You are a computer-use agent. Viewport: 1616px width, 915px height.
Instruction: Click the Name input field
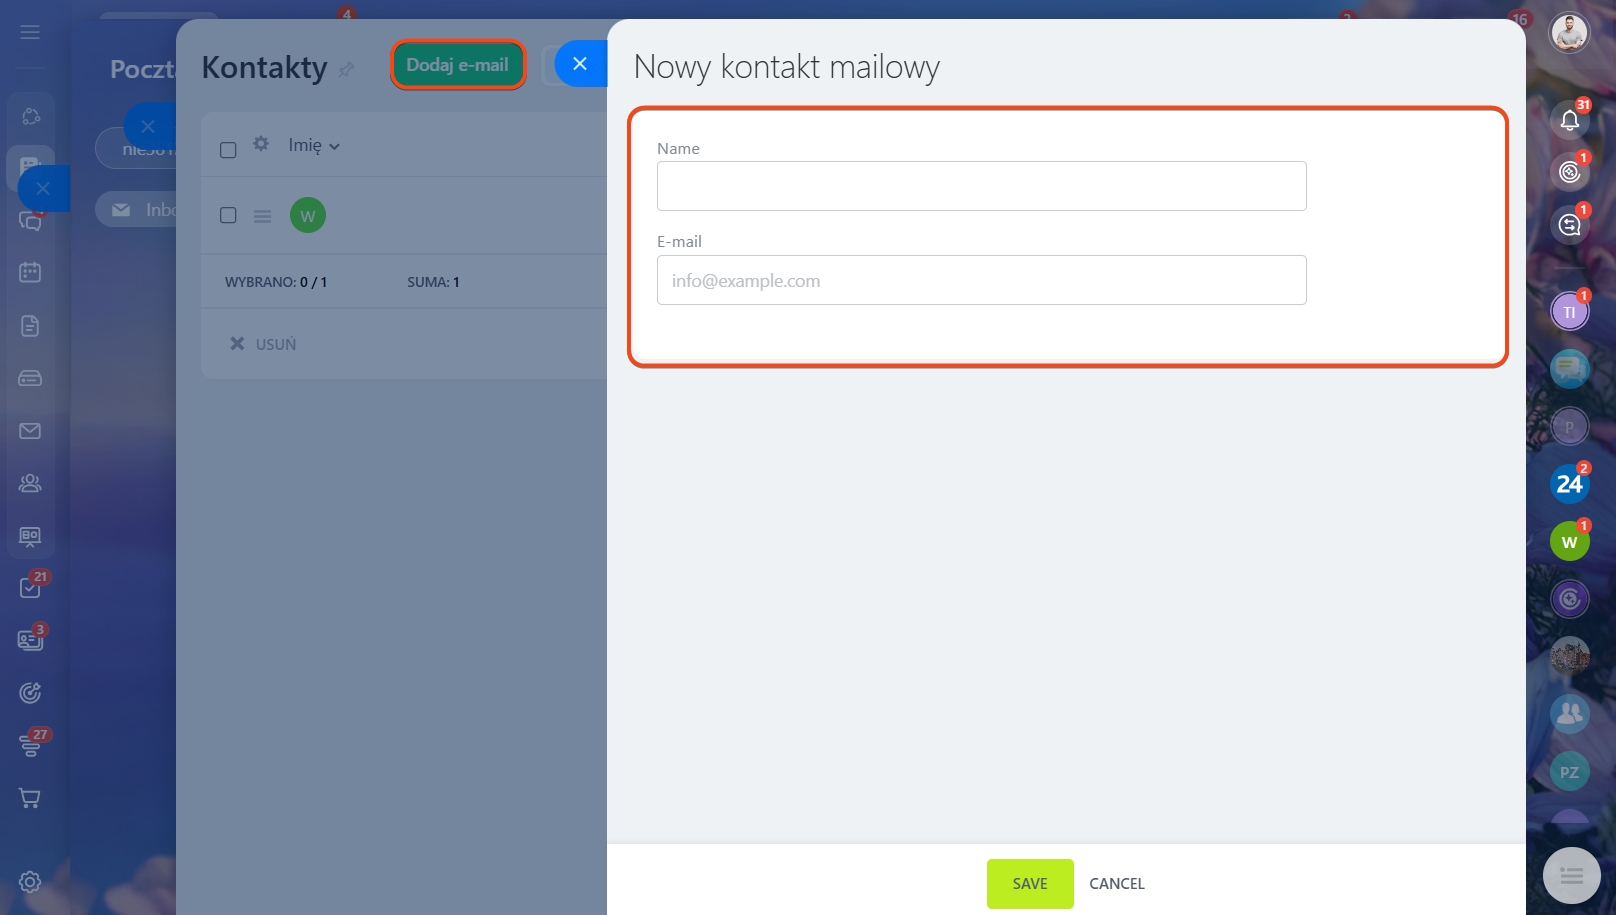click(x=982, y=186)
